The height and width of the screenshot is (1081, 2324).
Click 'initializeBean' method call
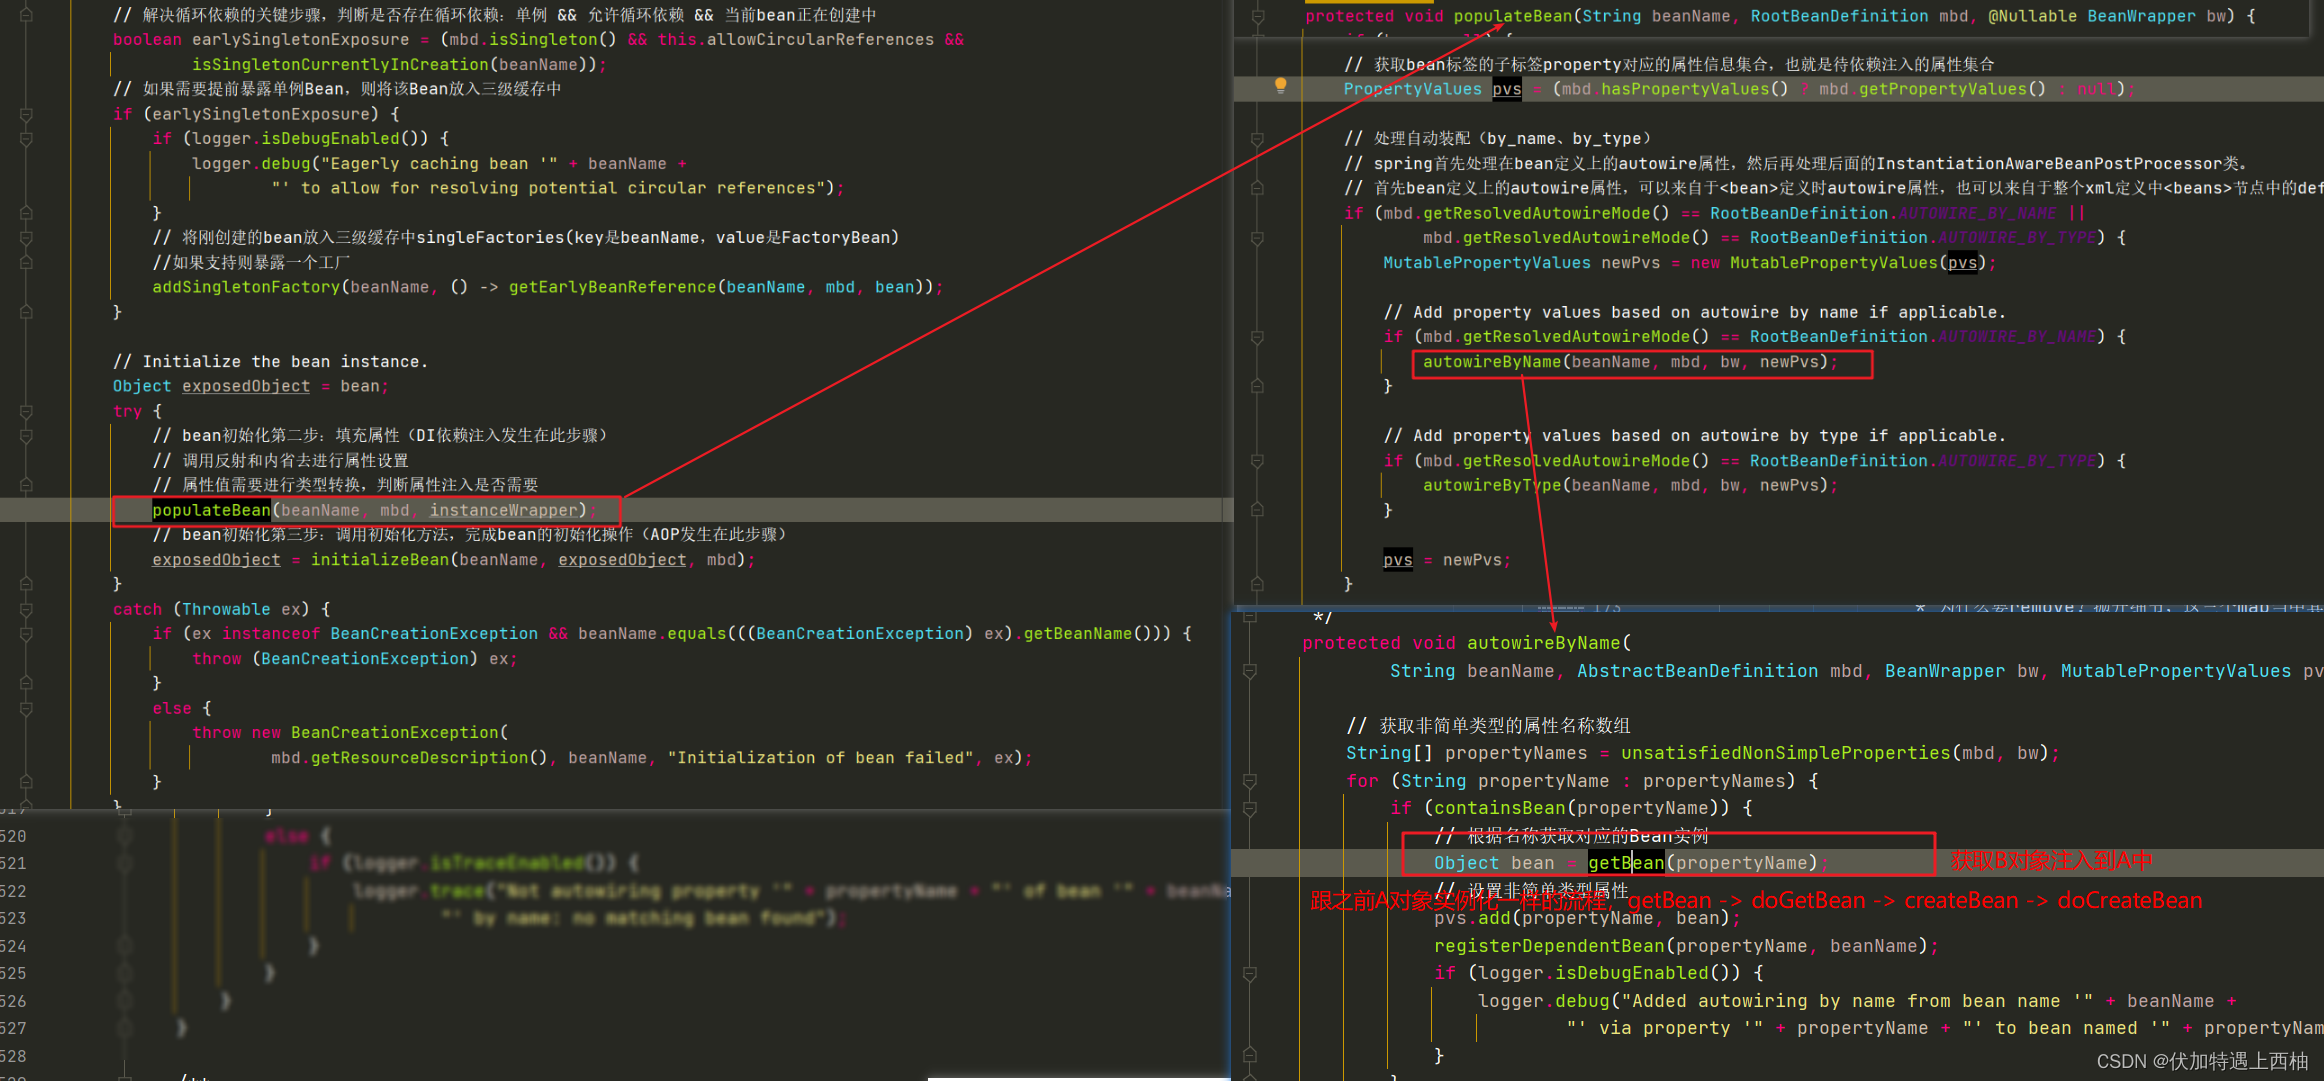380,560
